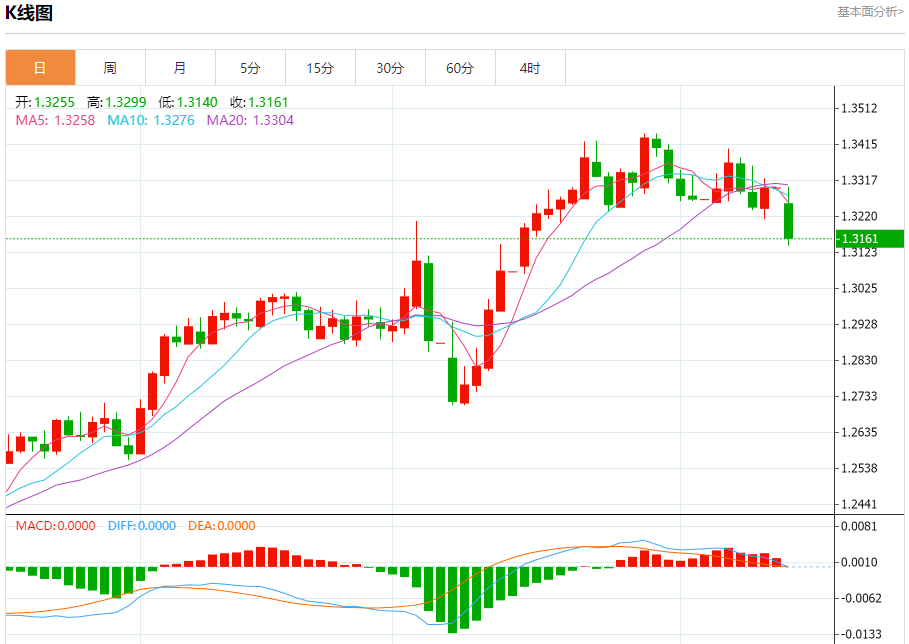Screen dimensions: 909x644
Task: Switch to the 月 monthly tab
Action: (180, 68)
